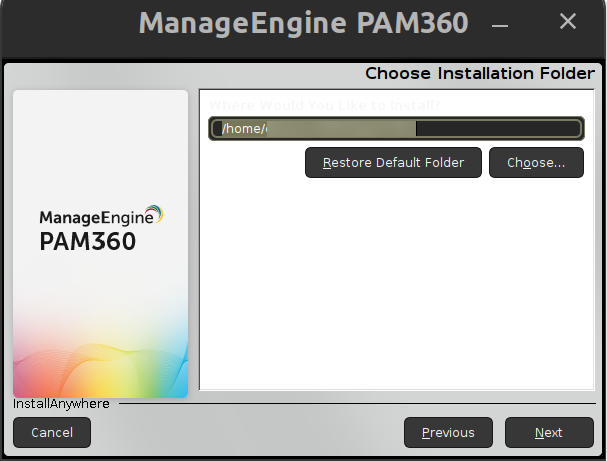The width and height of the screenshot is (607, 461).
Task: Close the ManageEngine PAM360 installer window
Action: 568,21
